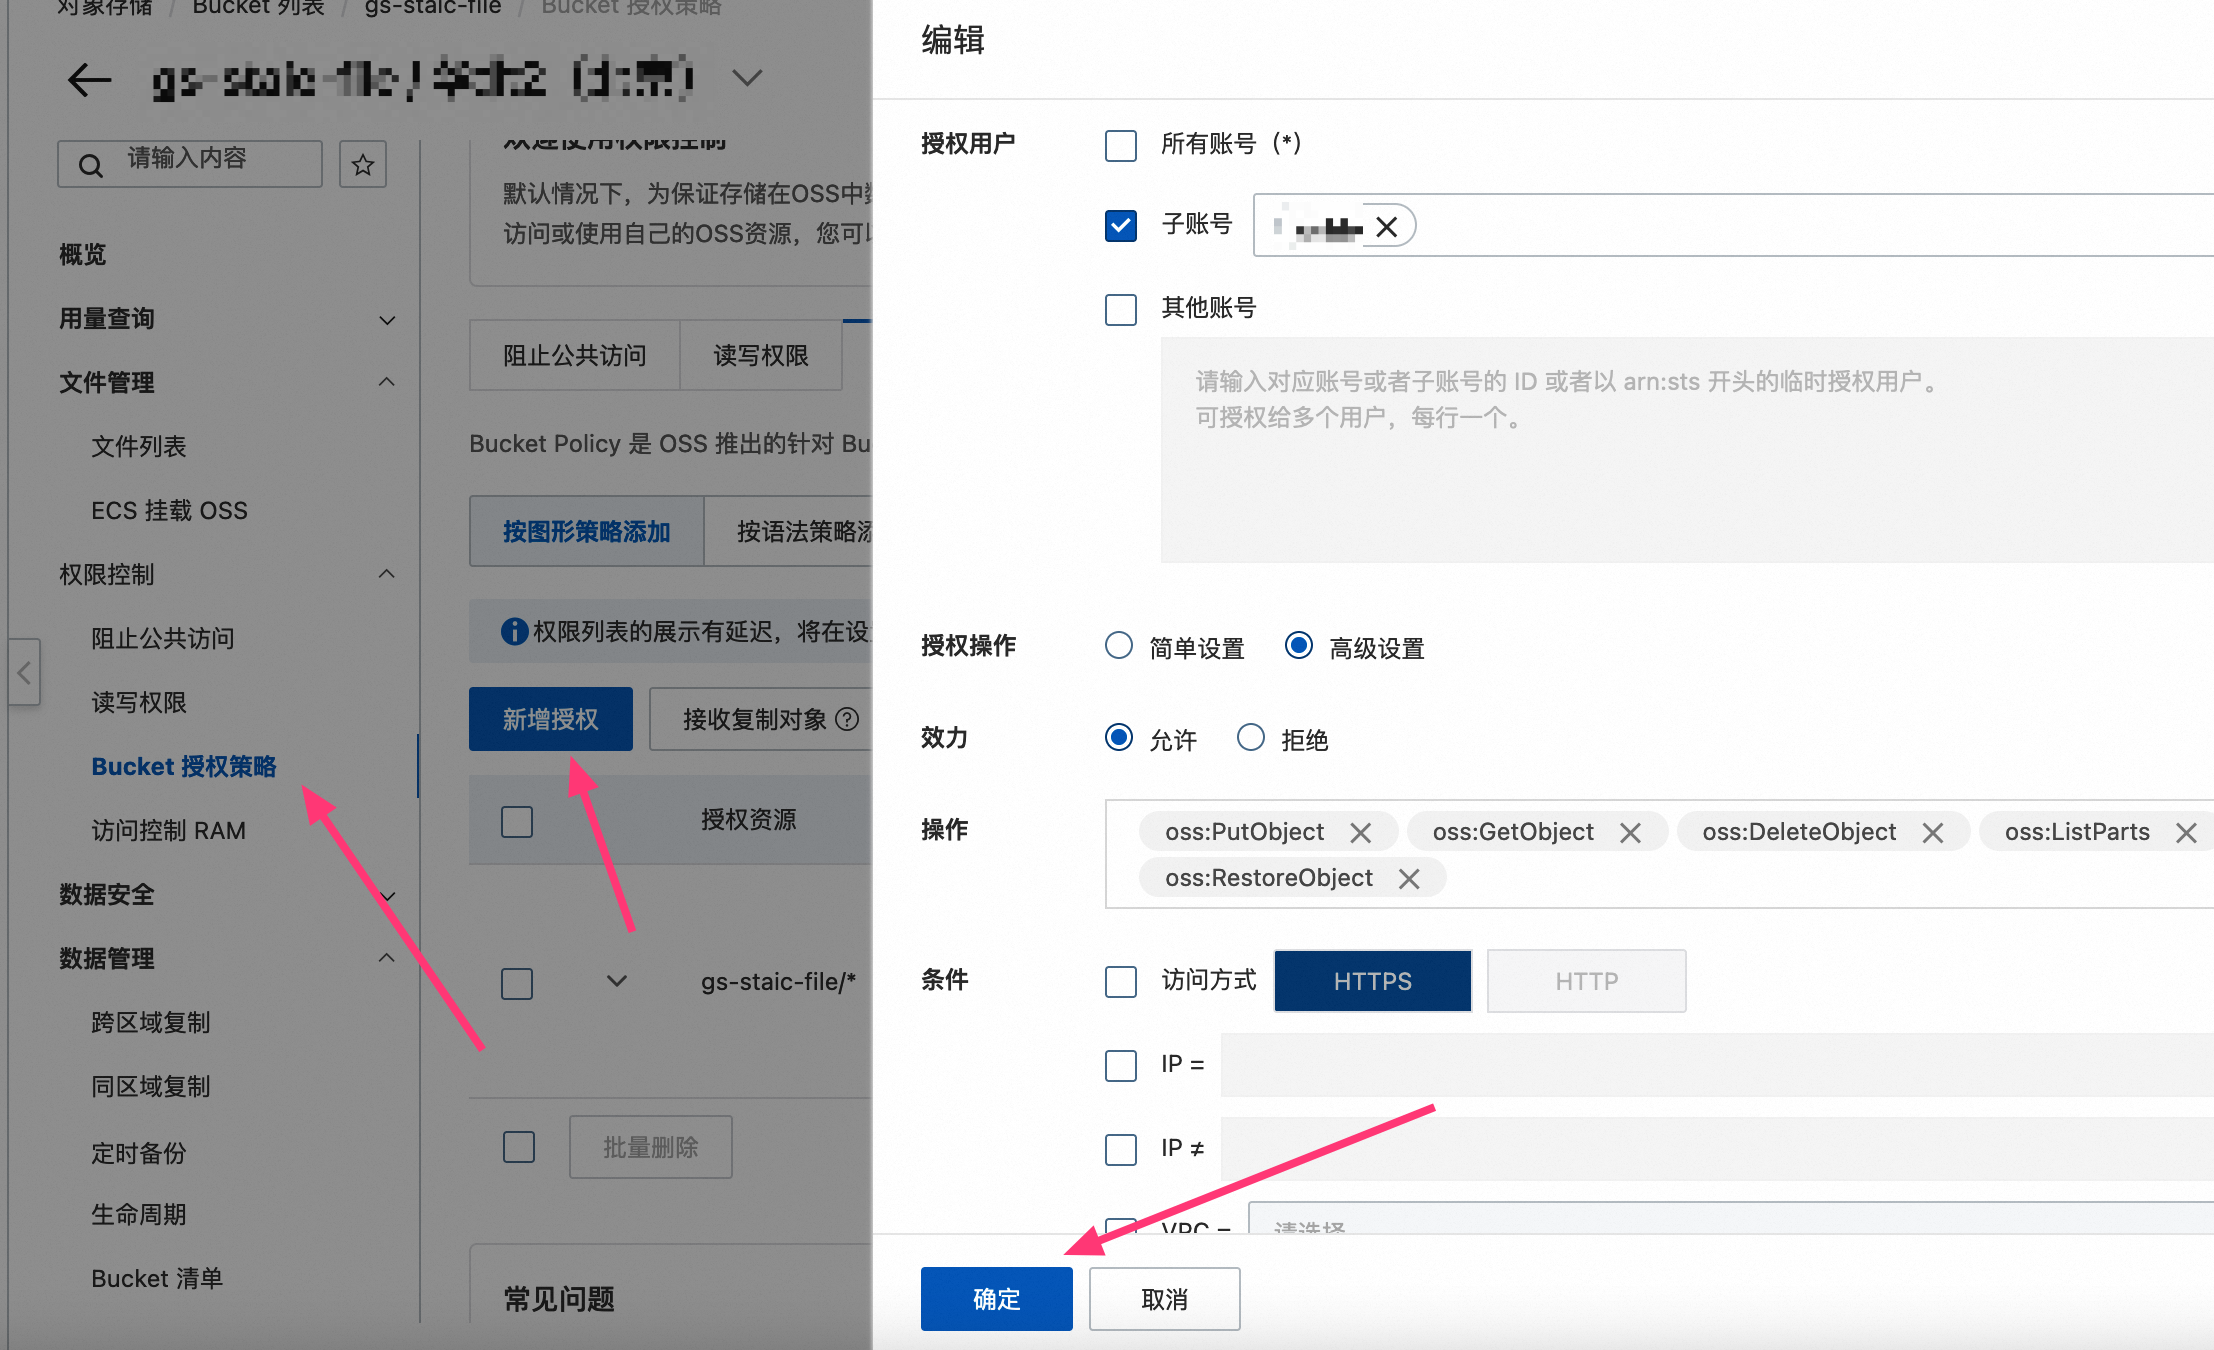Image resolution: width=2214 pixels, height=1350 pixels.
Task: Choose the HTTPS access method button
Action: pos(1373,981)
